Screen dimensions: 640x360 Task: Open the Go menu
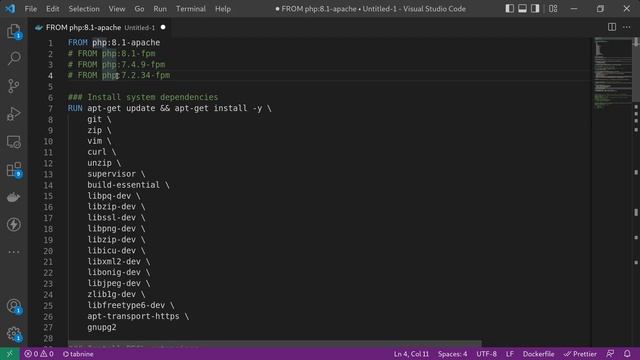pos(139,9)
